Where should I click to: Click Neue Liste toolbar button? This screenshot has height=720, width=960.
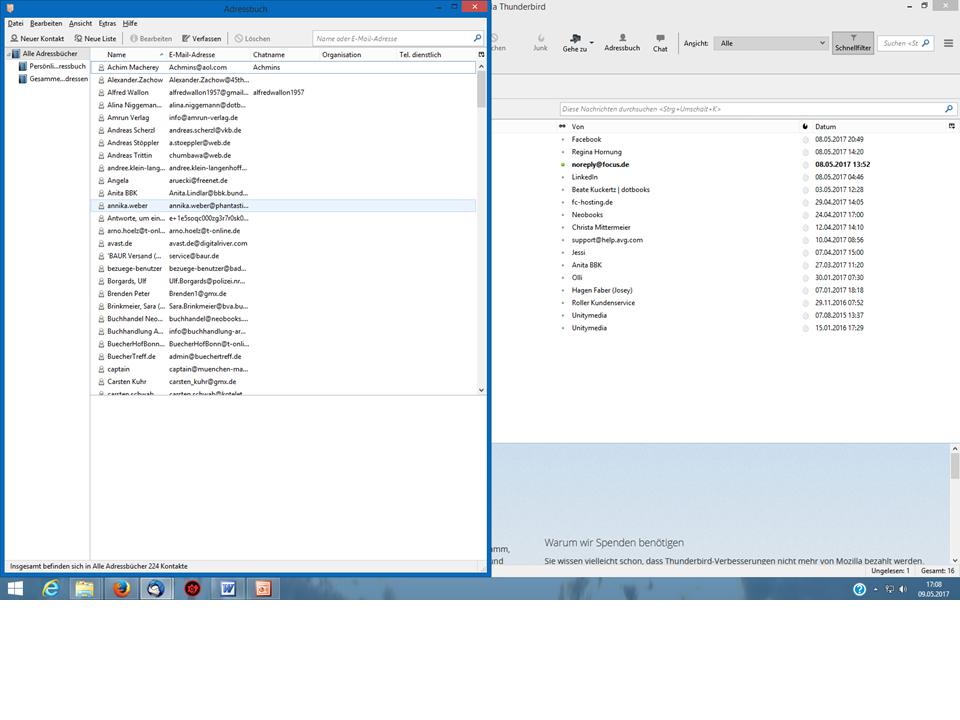(x=95, y=39)
